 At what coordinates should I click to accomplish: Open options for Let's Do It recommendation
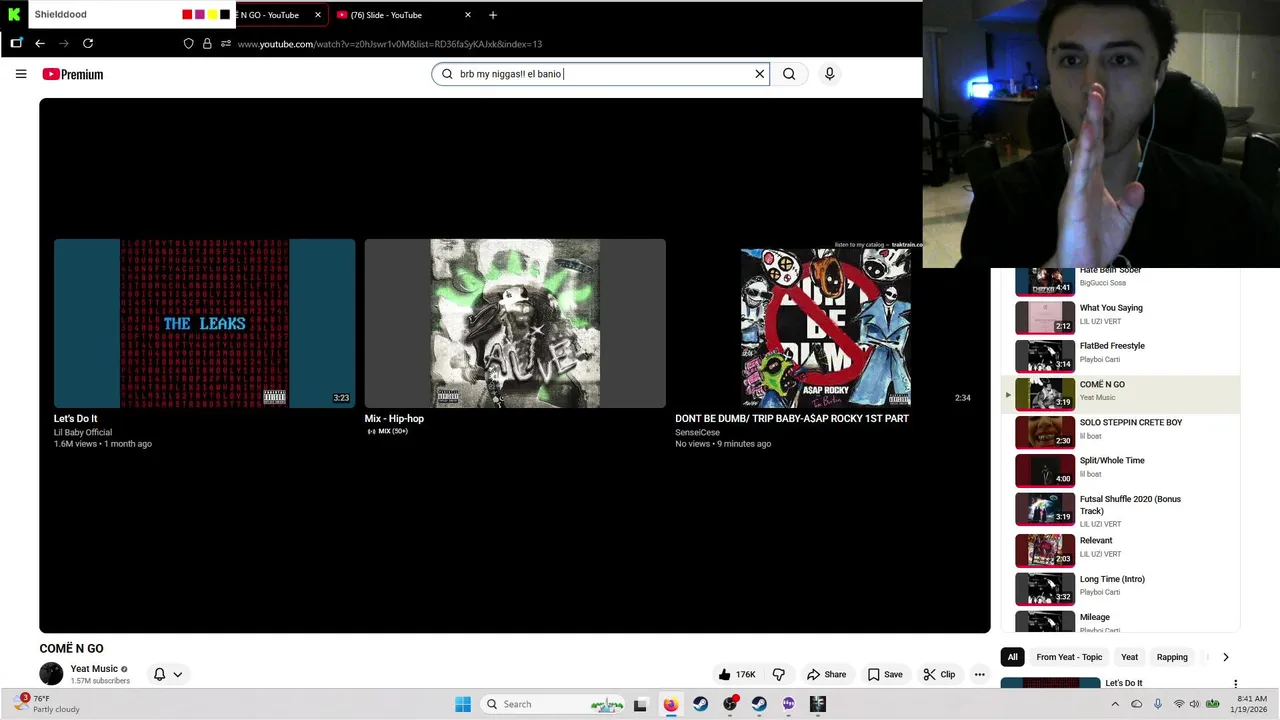1235,684
